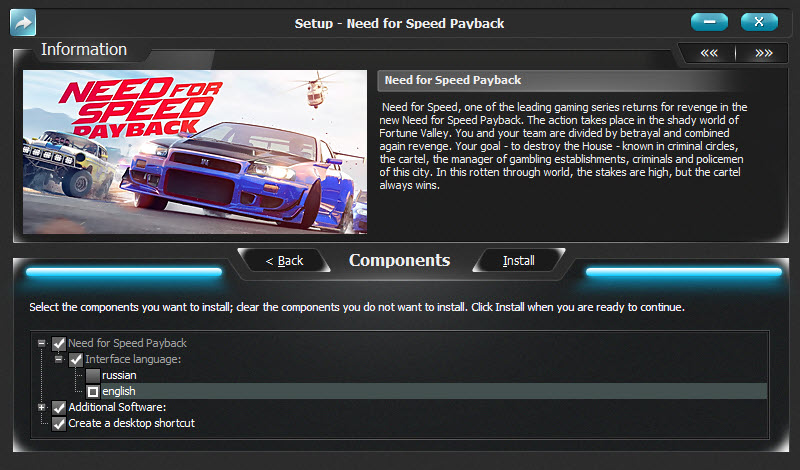Select the Information tab header
Image resolution: width=800 pixels, height=470 pixels.
(84, 49)
